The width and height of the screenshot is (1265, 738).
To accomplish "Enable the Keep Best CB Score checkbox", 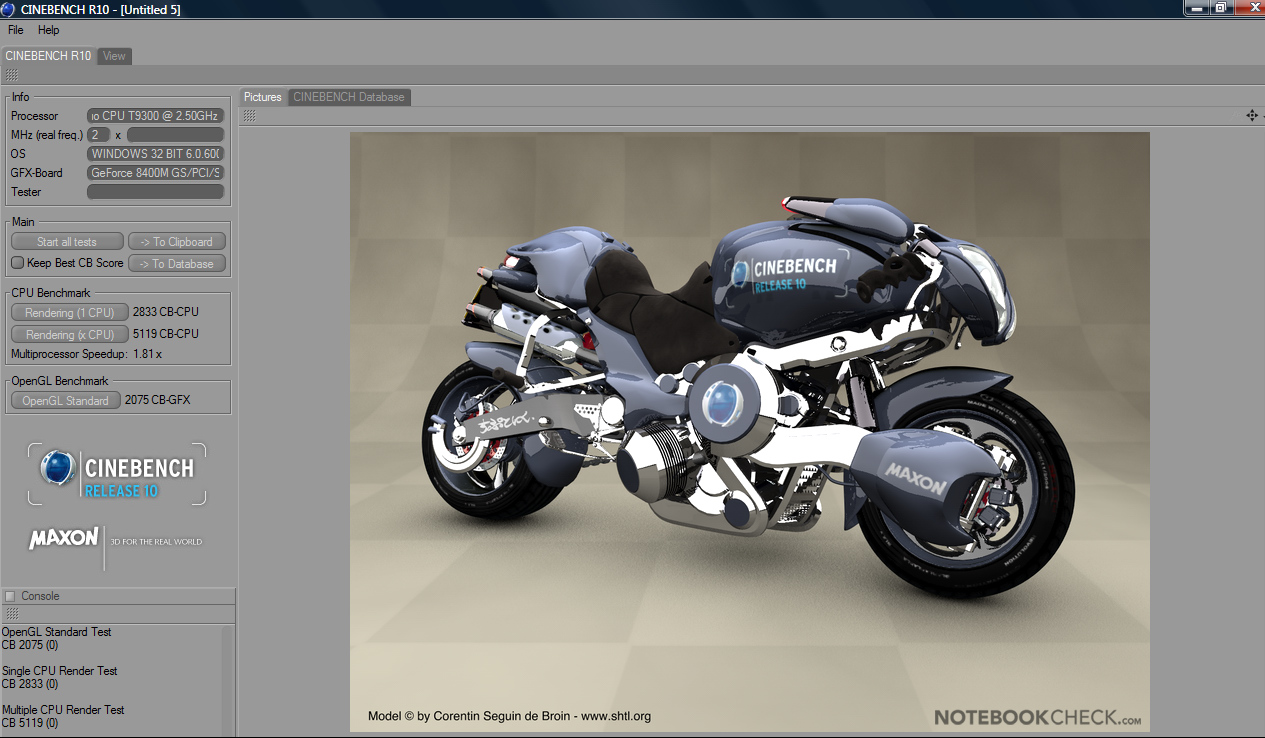I will coord(17,263).
